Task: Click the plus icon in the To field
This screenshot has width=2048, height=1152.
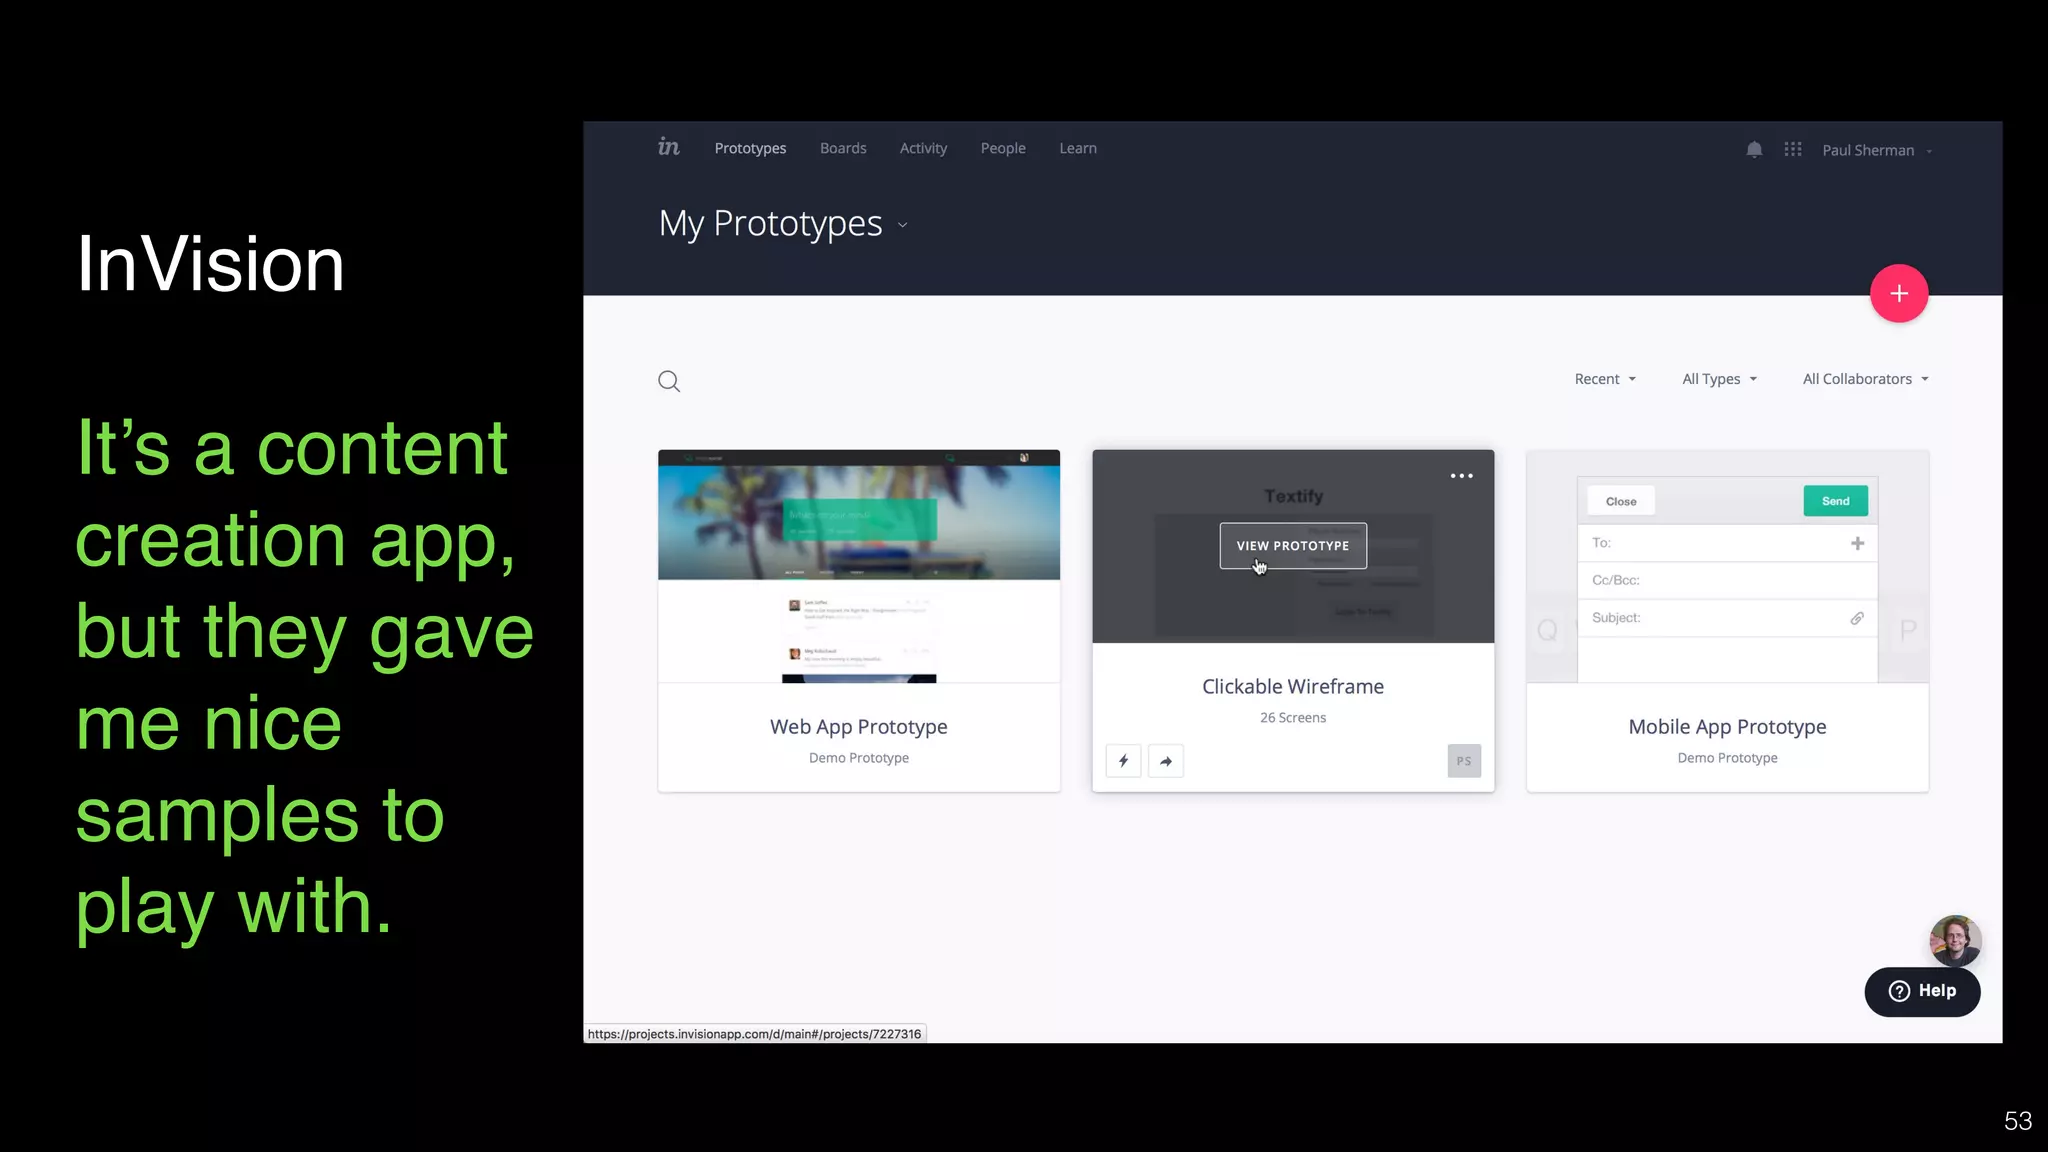Action: (x=1857, y=543)
